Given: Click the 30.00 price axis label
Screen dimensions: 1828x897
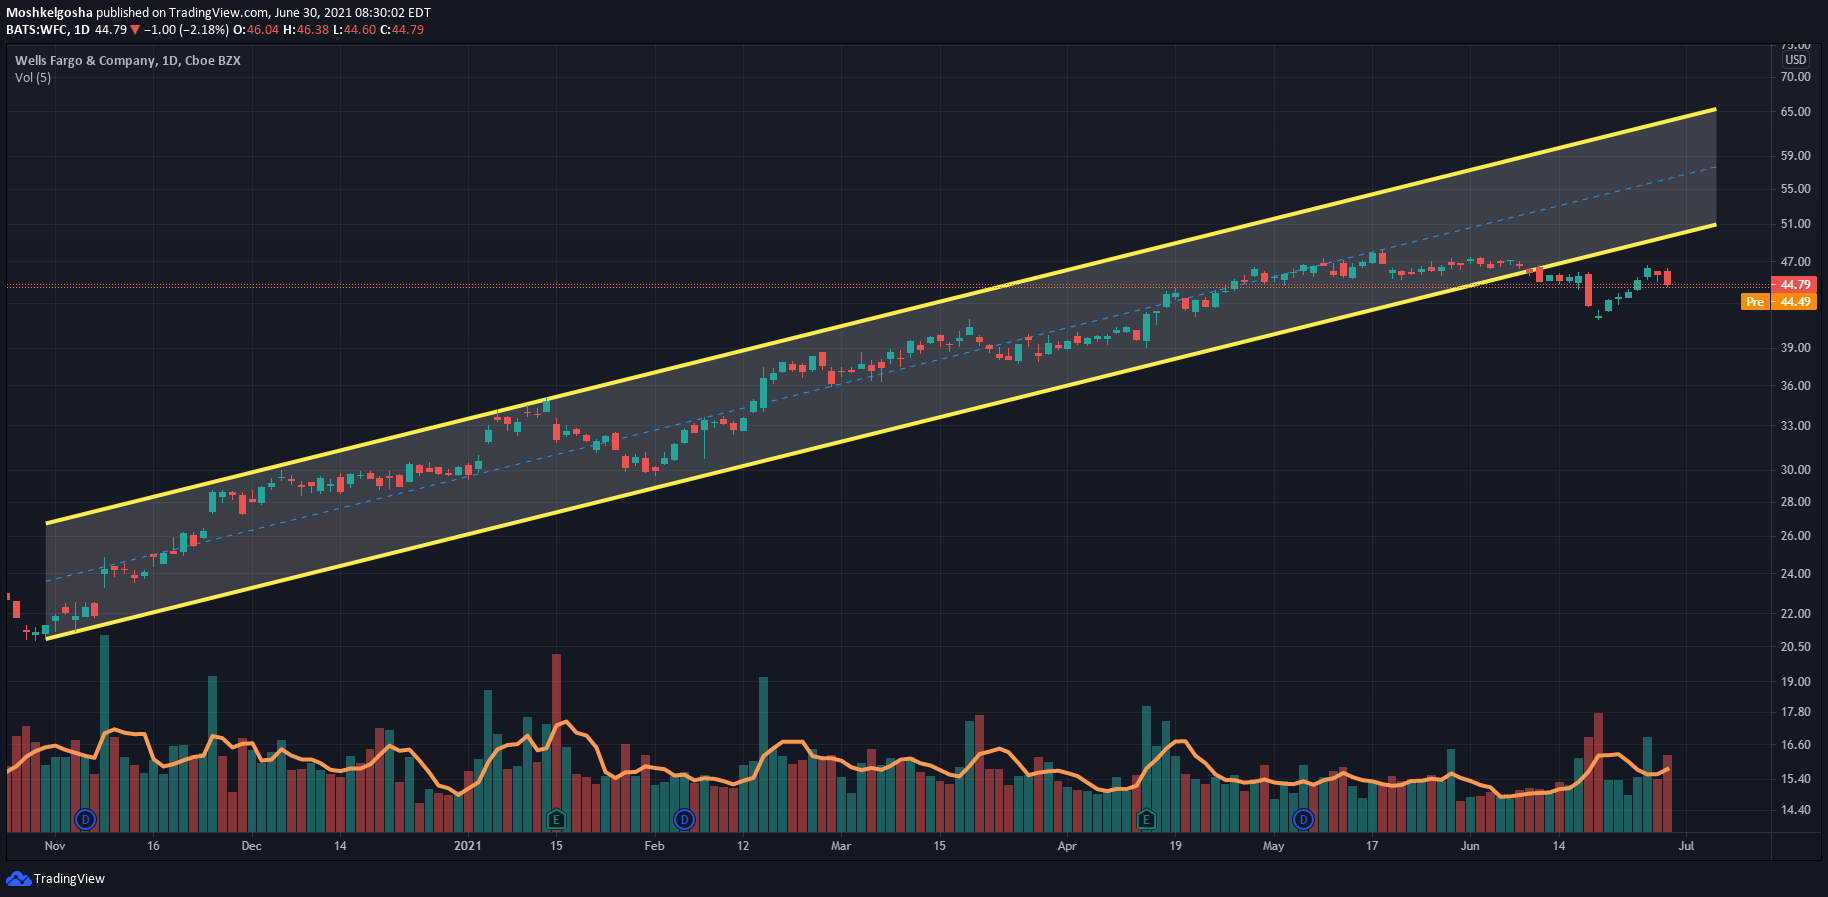Looking at the screenshot, I should point(1796,470).
